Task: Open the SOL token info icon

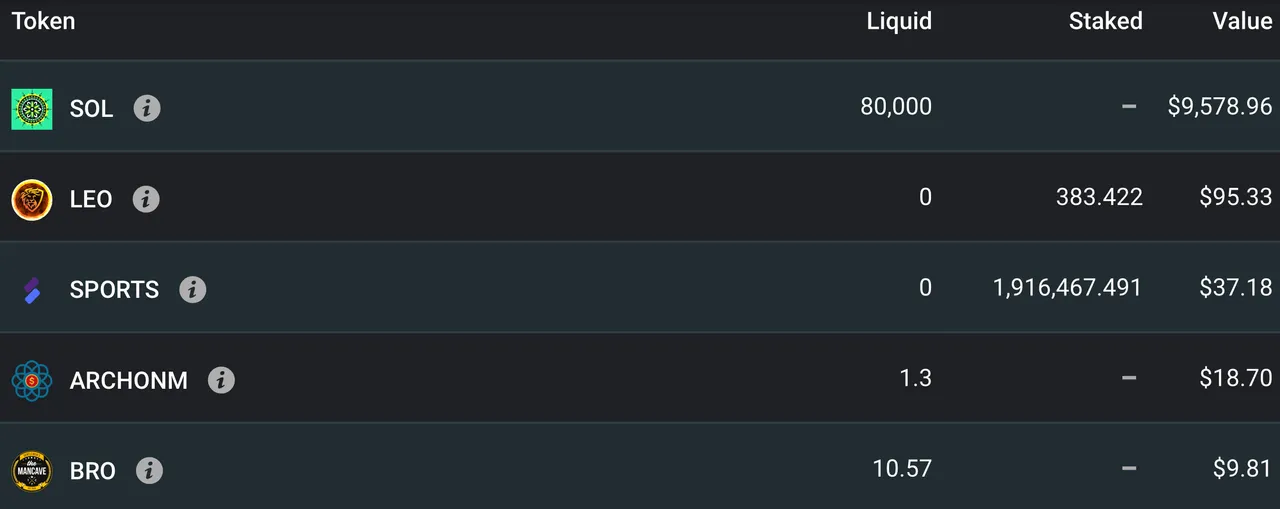Action: [147, 108]
